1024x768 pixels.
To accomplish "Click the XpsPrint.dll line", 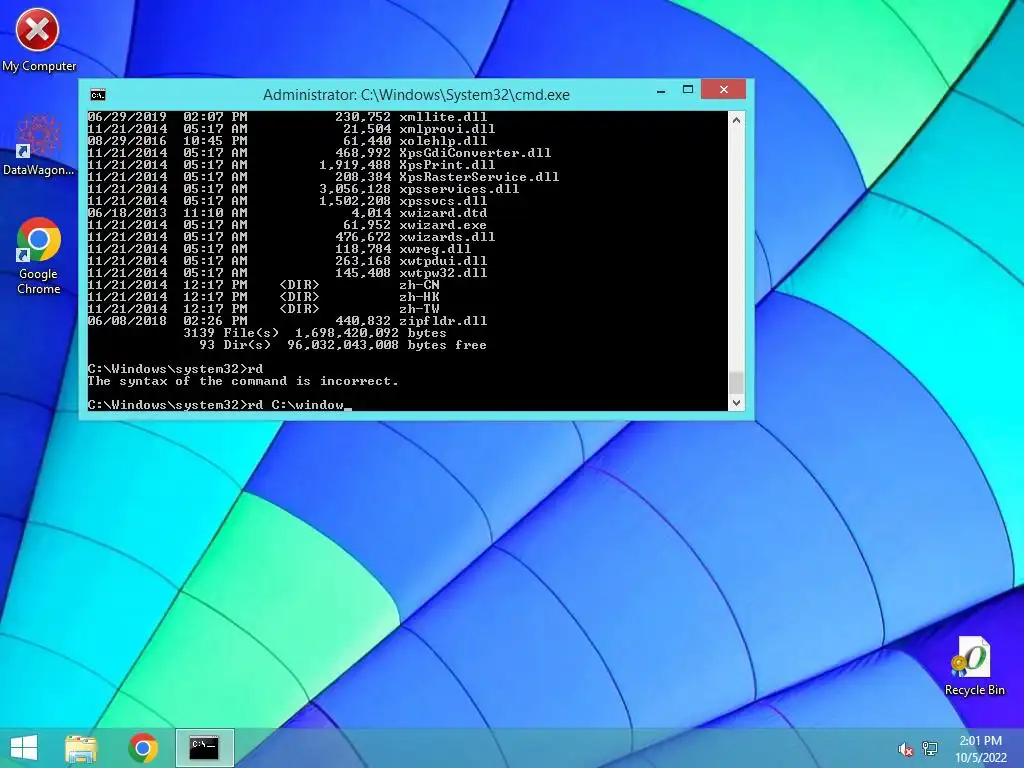I will pyautogui.click(x=291, y=165).
